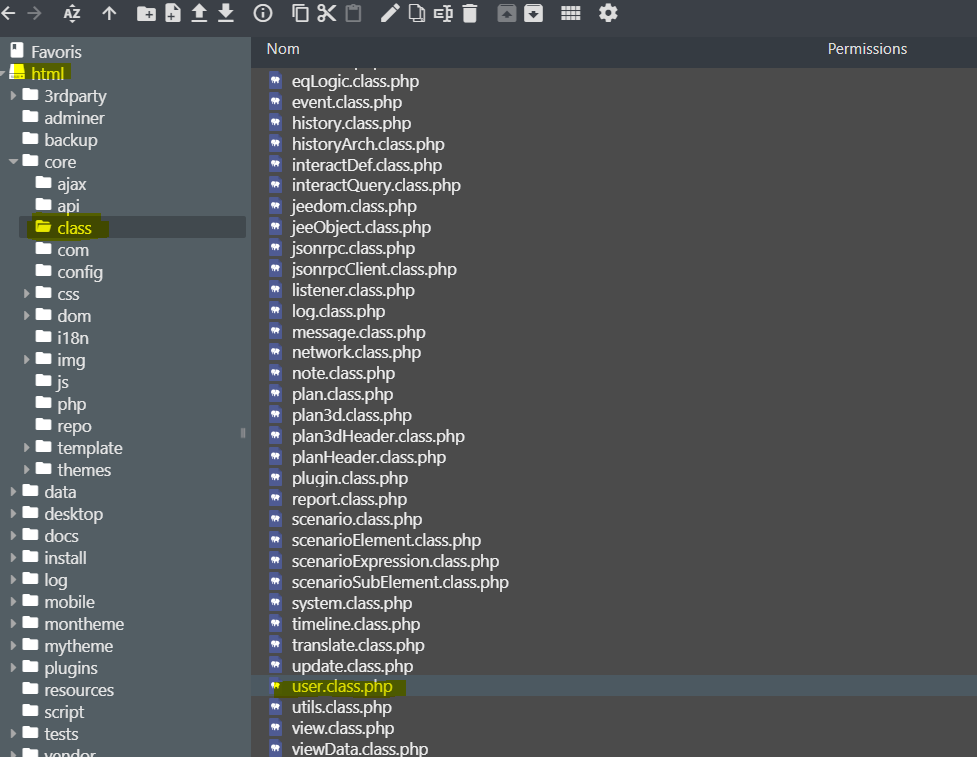Image resolution: width=977 pixels, height=757 pixels.
Task: Go up to the parent folder
Action: 110,13
